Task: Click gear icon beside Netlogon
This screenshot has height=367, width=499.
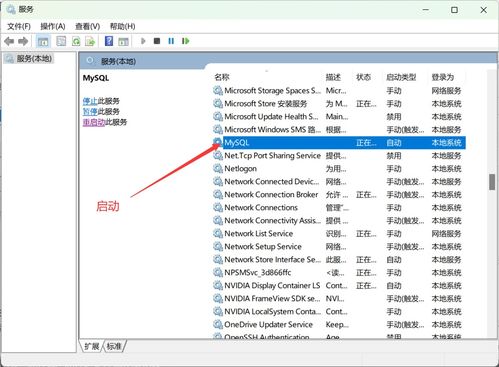Action: click(218, 169)
